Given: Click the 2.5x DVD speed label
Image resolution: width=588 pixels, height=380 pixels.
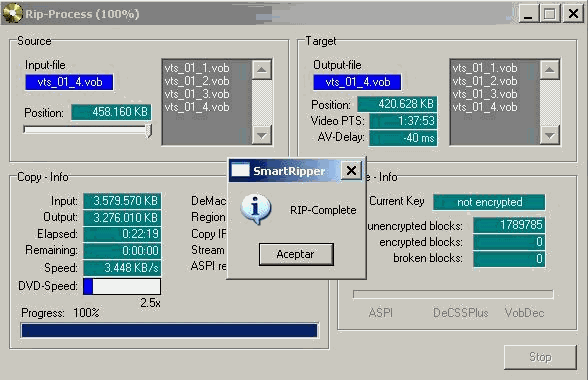Looking at the screenshot, I should pyautogui.click(x=150, y=303).
